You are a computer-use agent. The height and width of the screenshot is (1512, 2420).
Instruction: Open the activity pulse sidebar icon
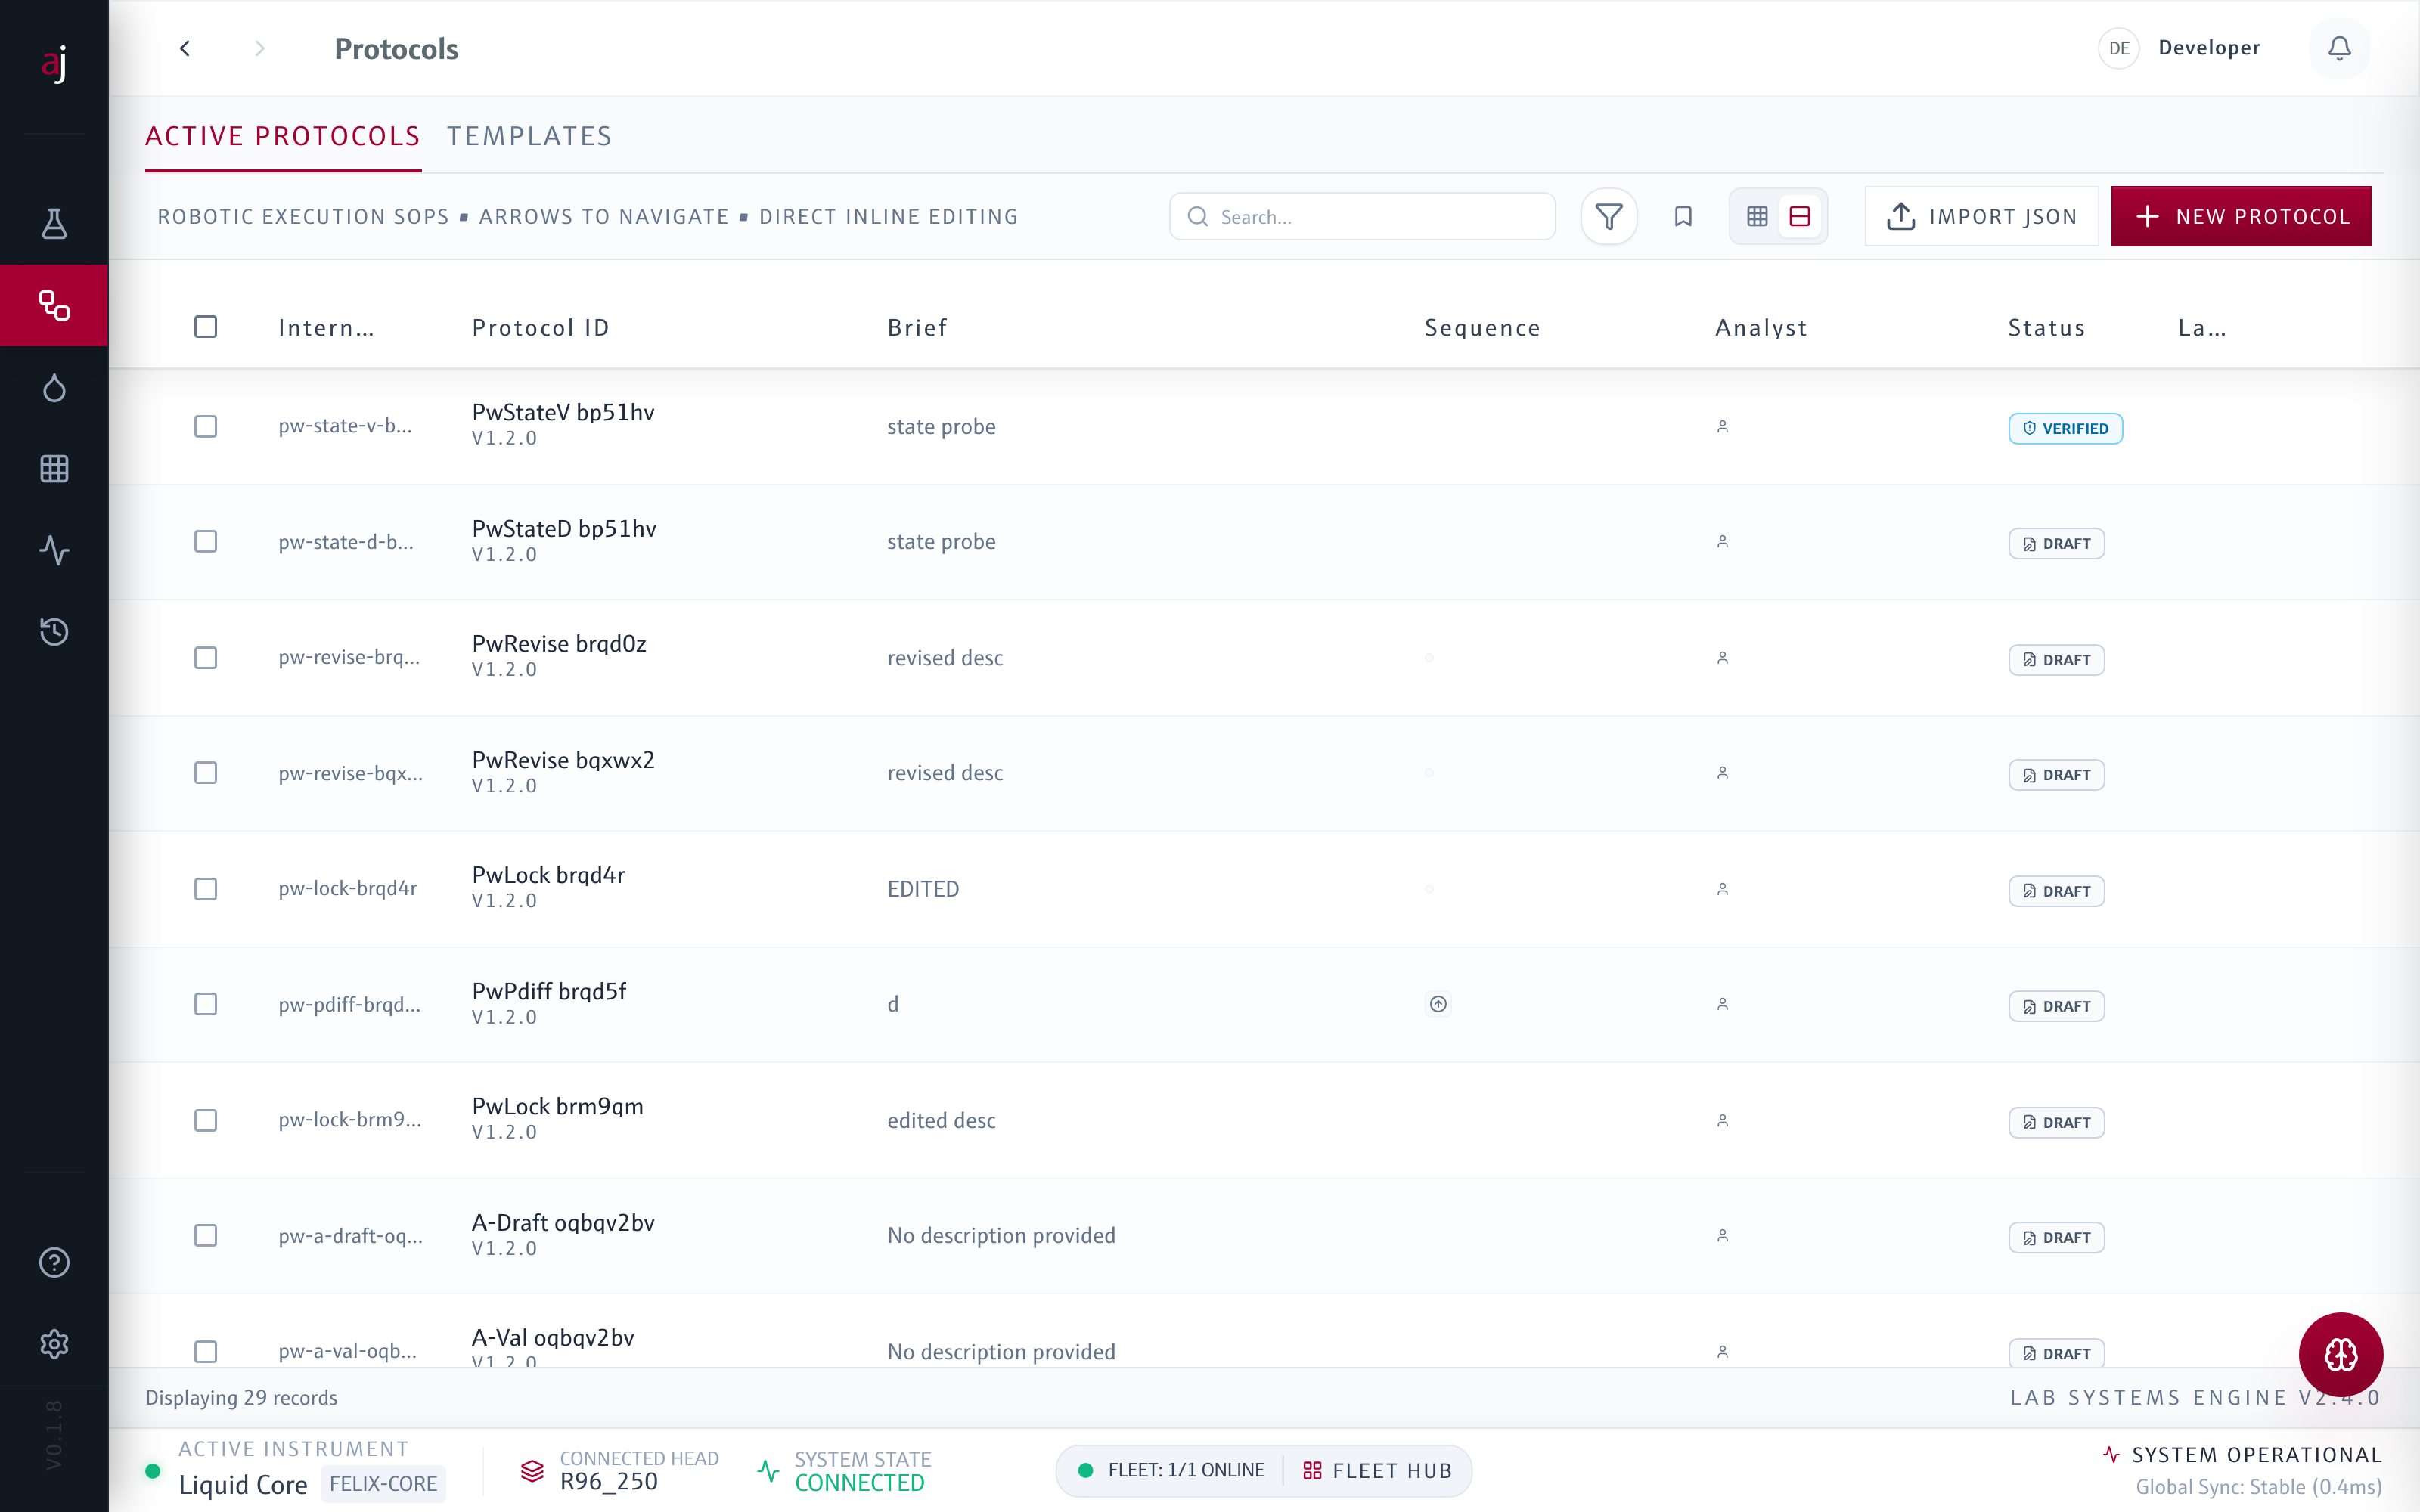click(x=54, y=550)
